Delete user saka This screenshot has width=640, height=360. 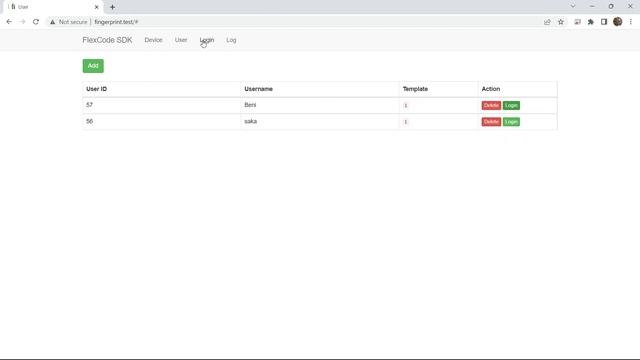point(491,122)
